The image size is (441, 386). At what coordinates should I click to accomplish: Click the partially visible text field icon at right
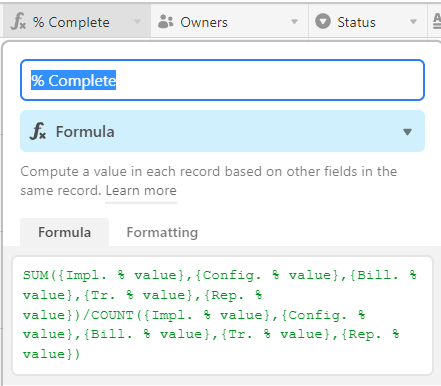coord(437,21)
